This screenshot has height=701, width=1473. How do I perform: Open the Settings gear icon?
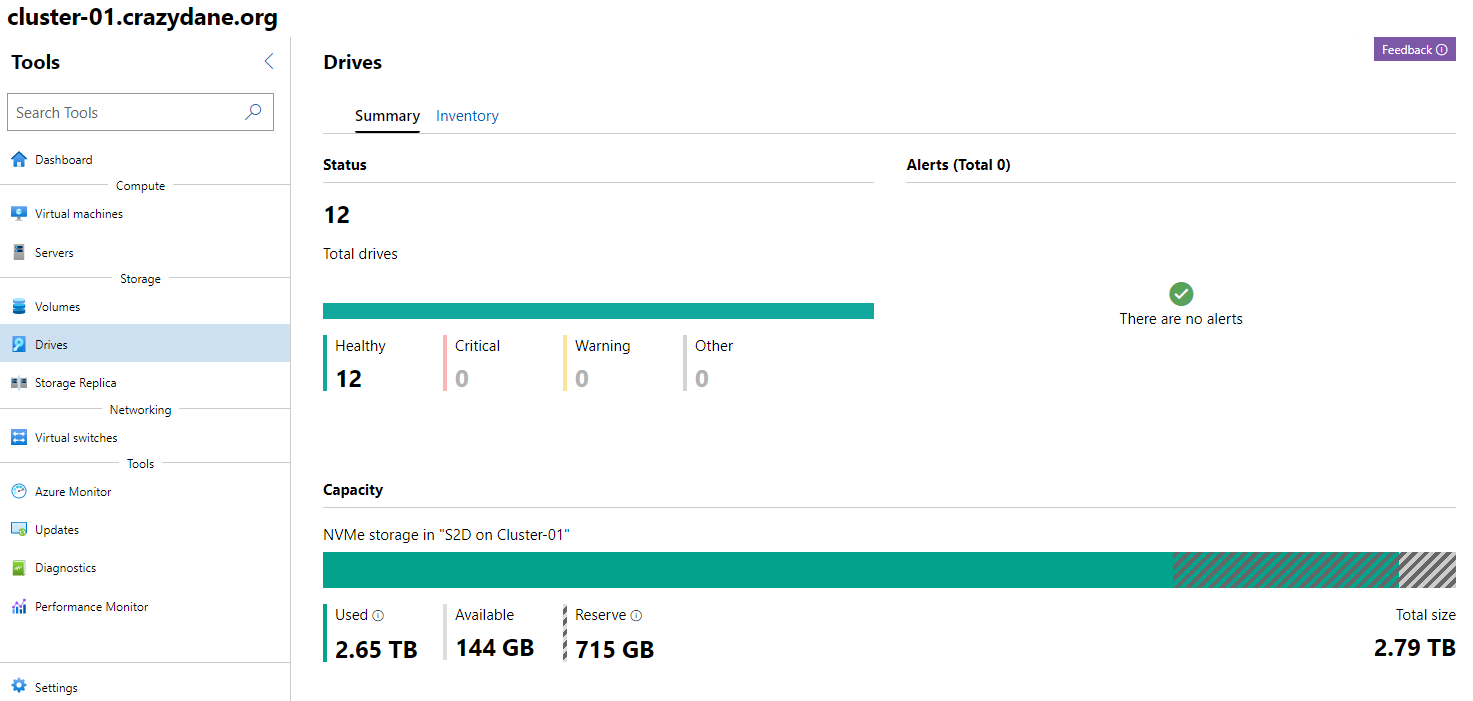pyautogui.click(x=19, y=687)
